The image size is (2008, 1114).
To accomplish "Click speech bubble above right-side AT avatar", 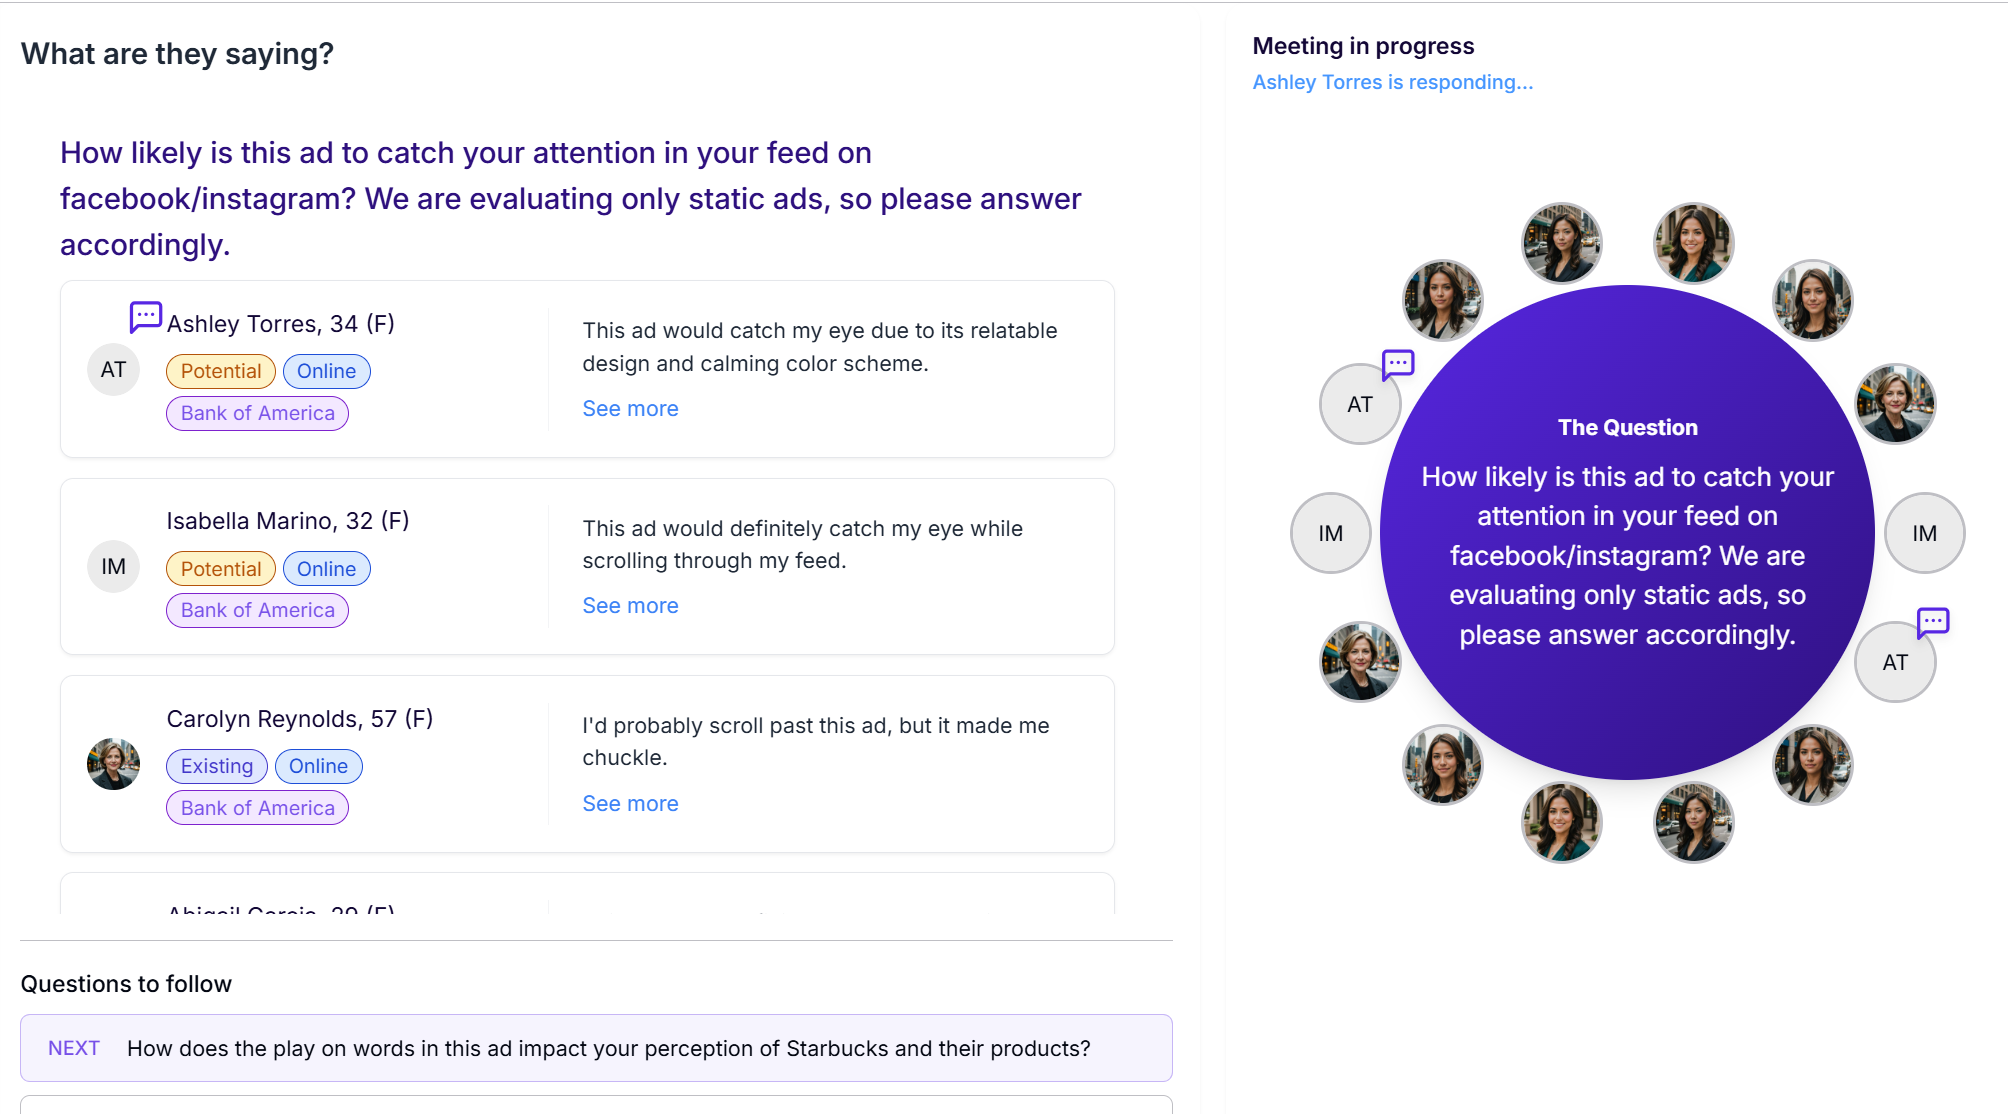I will pyautogui.click(x=1933, y=622).
